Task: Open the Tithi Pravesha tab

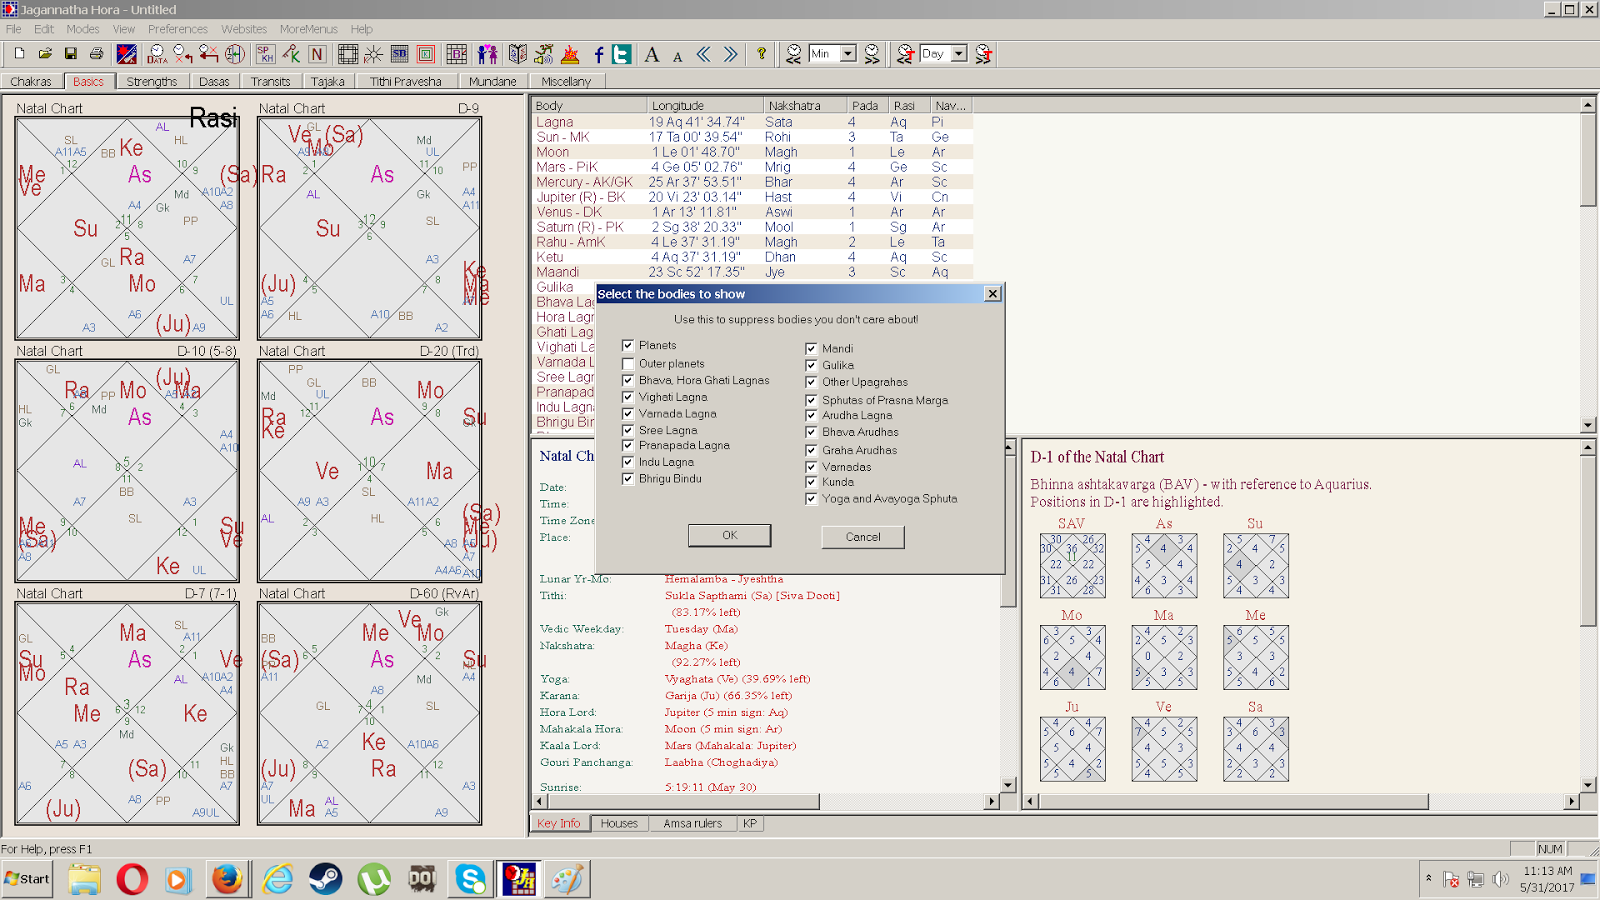Action: pos(405,82)
